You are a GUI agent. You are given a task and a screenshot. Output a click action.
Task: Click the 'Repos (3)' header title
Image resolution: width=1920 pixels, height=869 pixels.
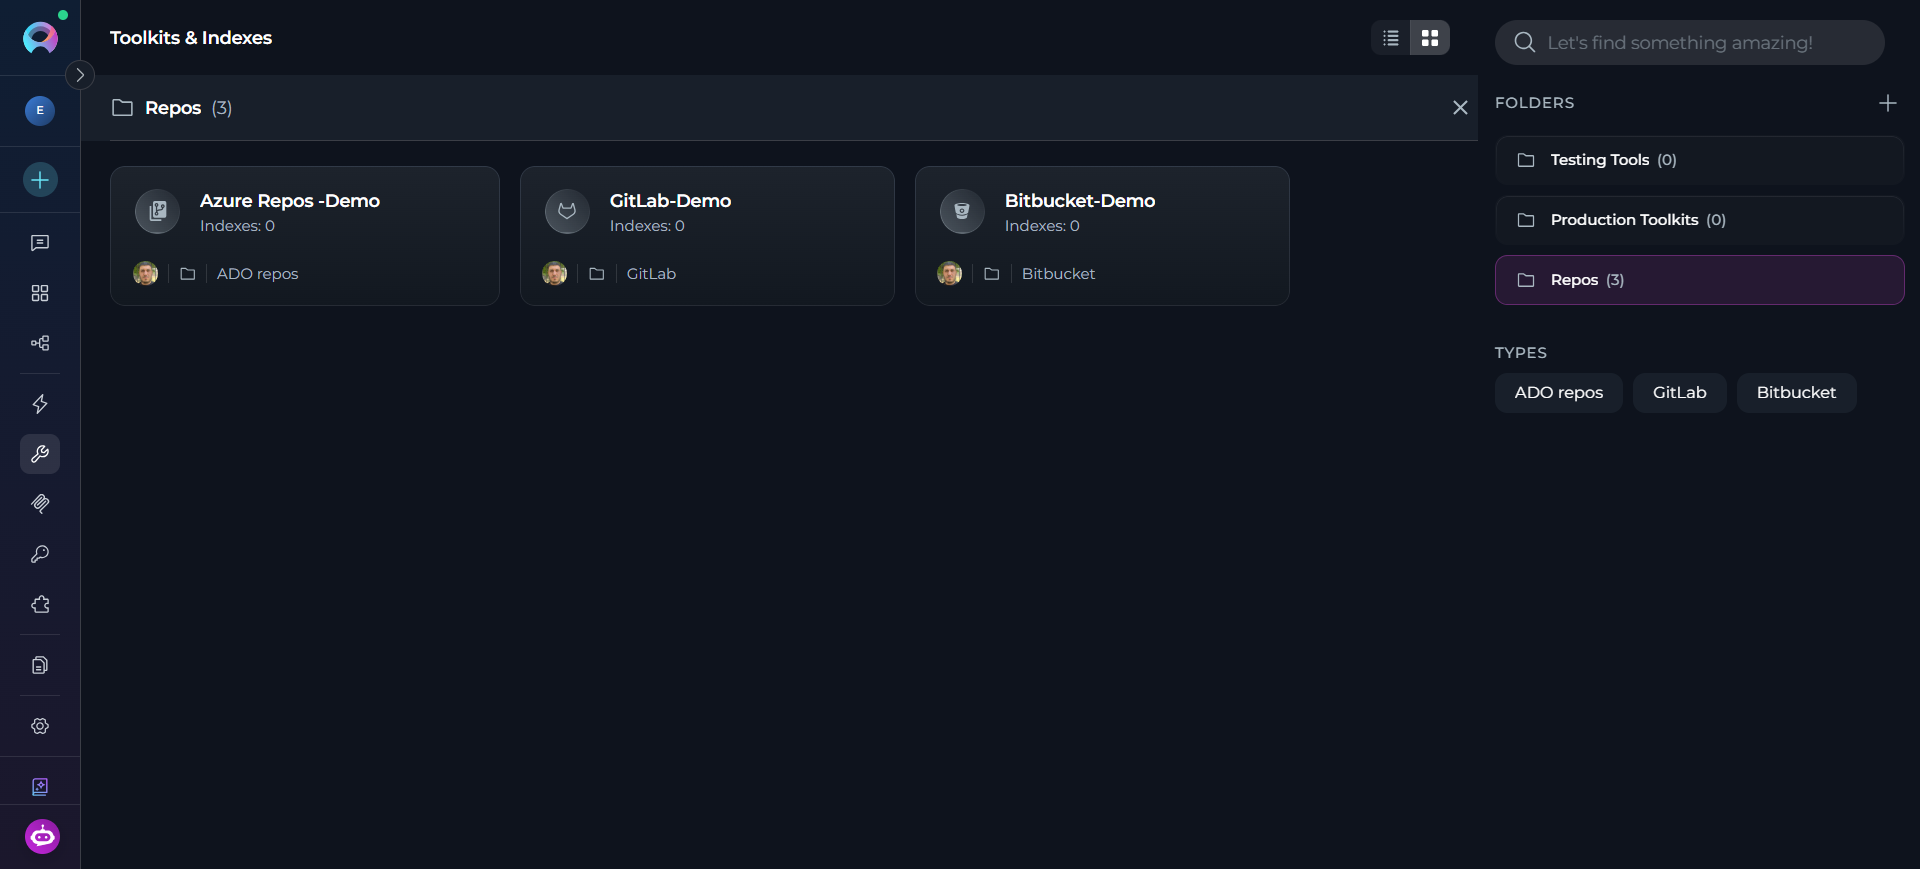click(x=188, y=108)
